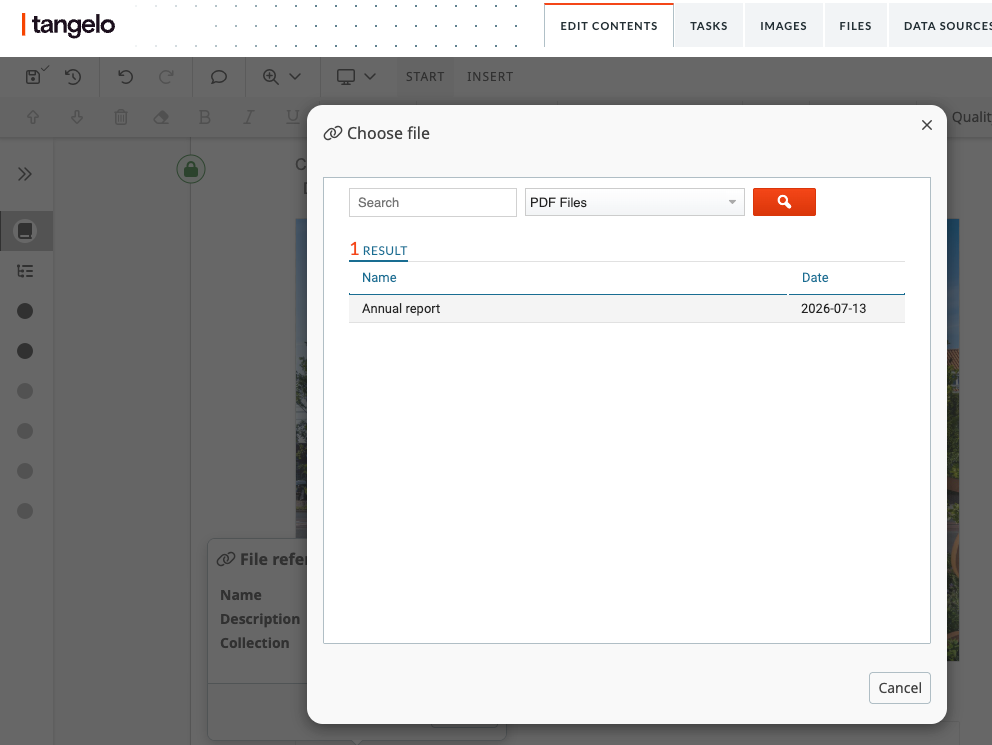Select the book icon in left sidebar
This screenshot has height=745, width=992.
[x=25, y=231]
